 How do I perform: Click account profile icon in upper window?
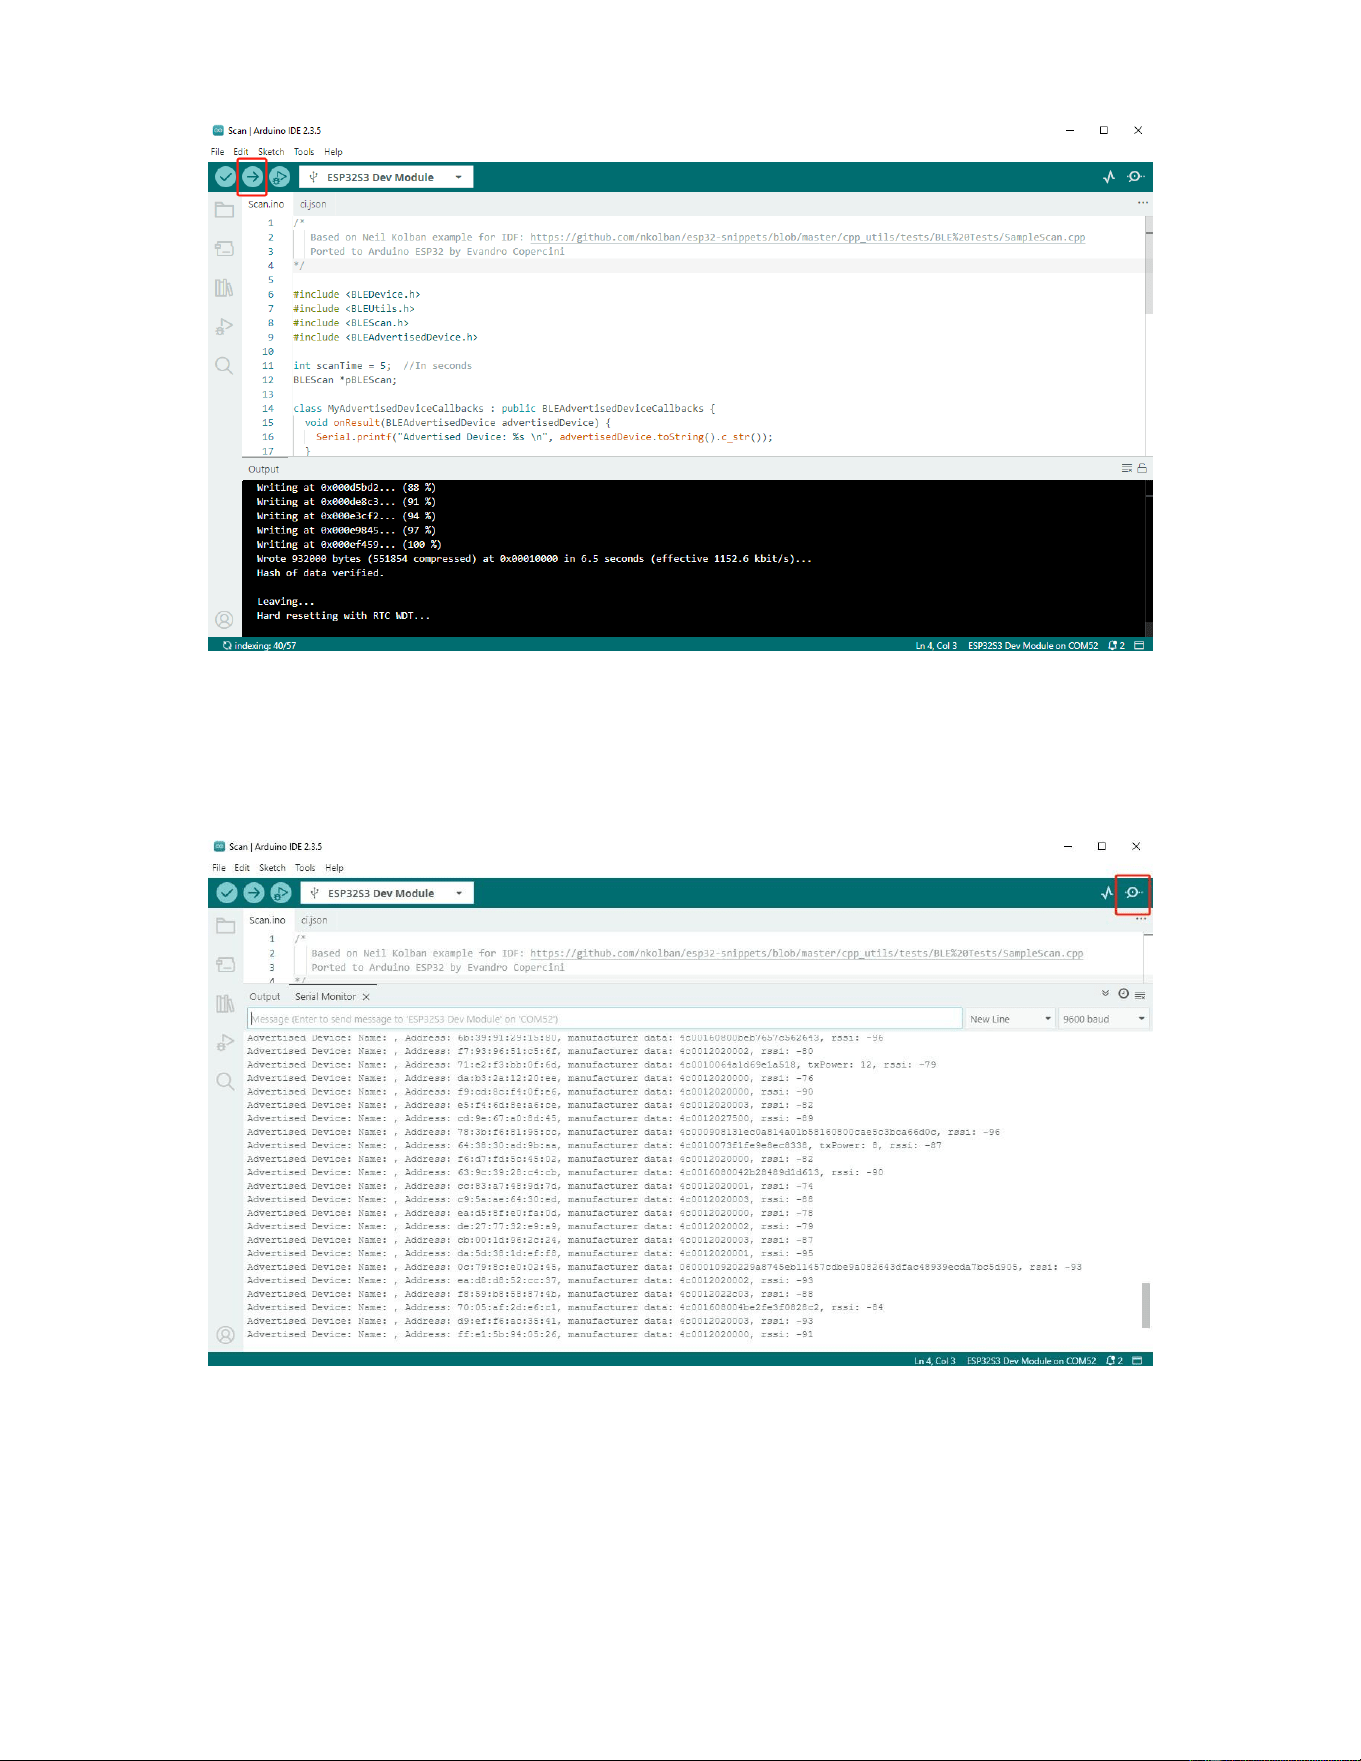coord(224,619)
